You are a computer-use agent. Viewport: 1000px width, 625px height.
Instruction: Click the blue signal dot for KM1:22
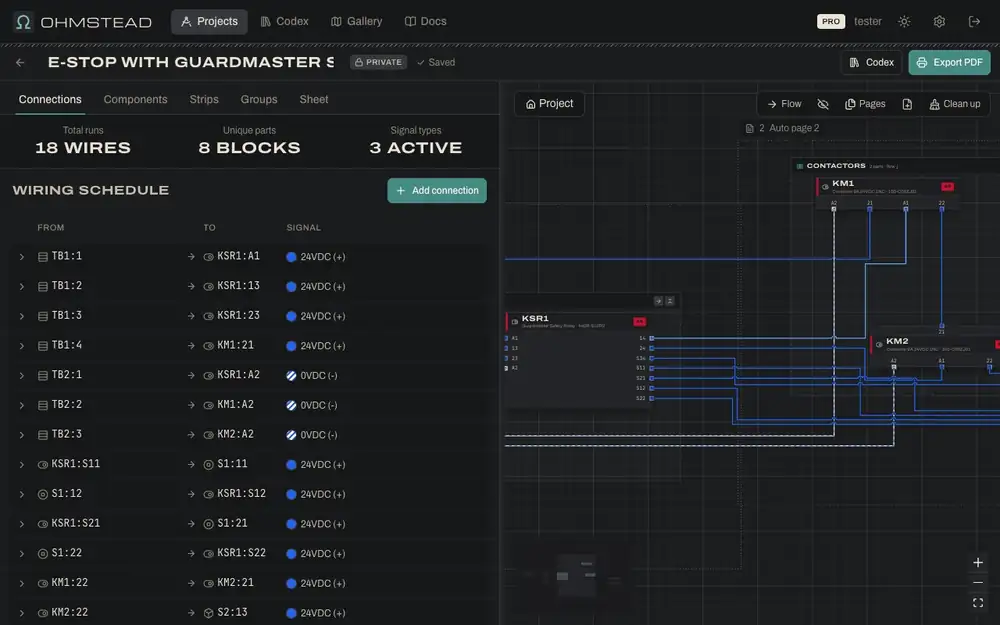tap(291, 584)
